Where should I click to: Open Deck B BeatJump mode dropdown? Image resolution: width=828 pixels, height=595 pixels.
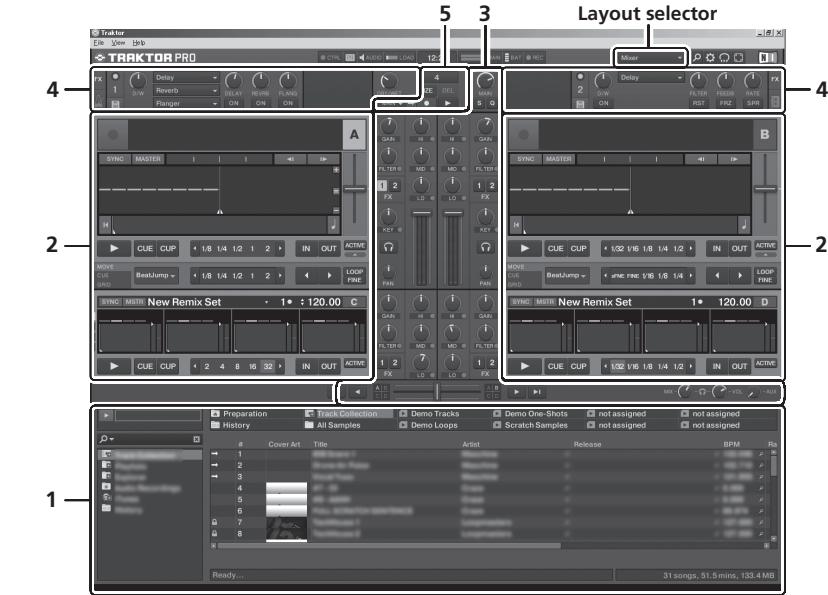point(566,275)
